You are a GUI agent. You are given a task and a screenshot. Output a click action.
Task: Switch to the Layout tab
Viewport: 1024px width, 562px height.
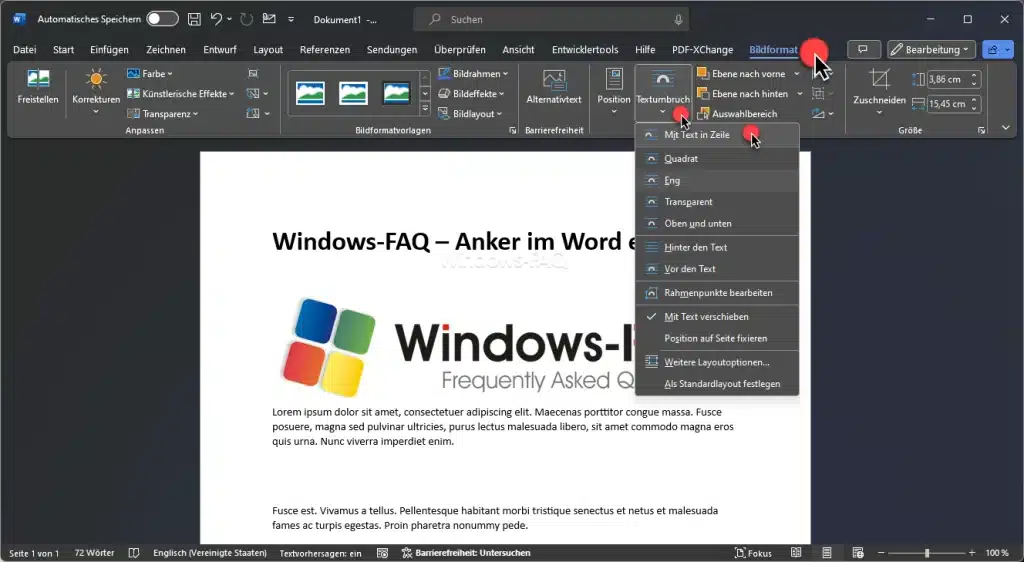point(268,50)
